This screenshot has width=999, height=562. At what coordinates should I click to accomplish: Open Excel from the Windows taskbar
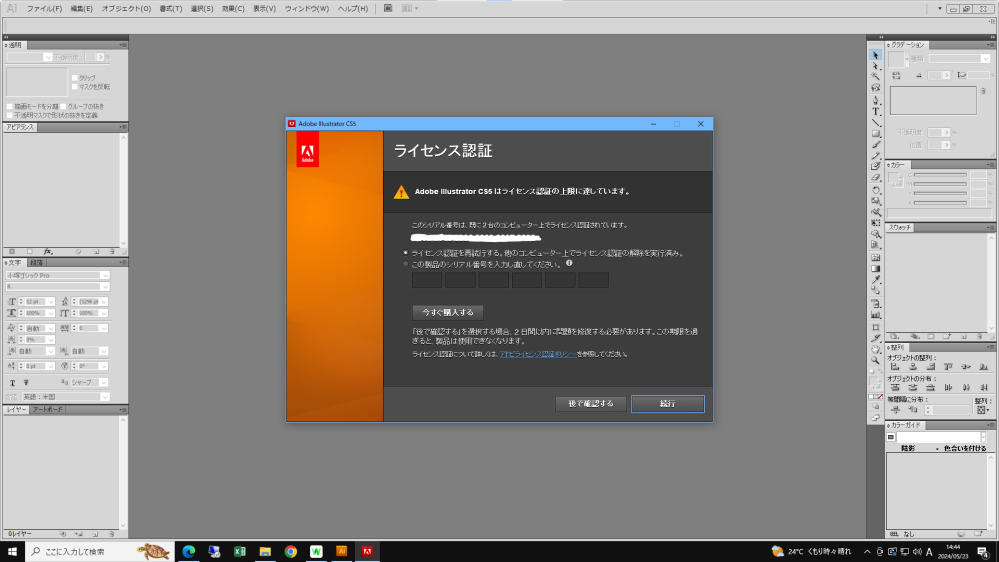(x=240, y=551)
